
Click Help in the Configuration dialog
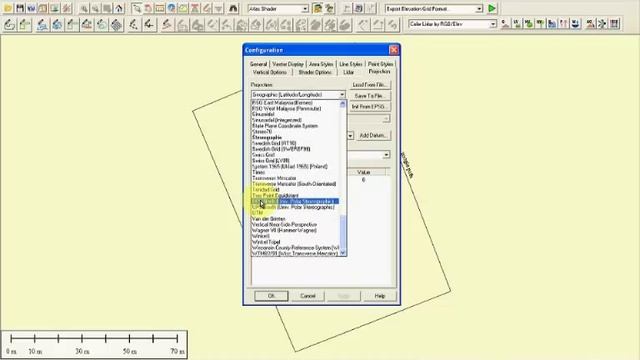pyautogui.click(x=380, y=296)
